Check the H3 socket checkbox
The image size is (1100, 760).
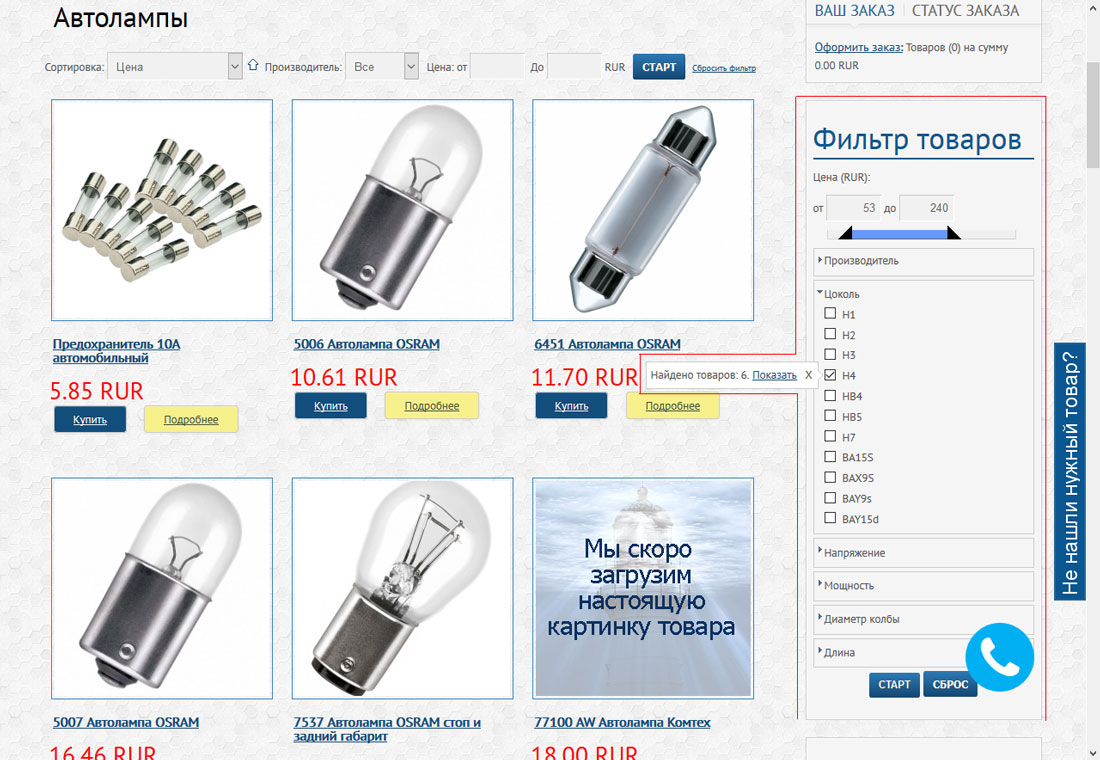pos(830,354)
